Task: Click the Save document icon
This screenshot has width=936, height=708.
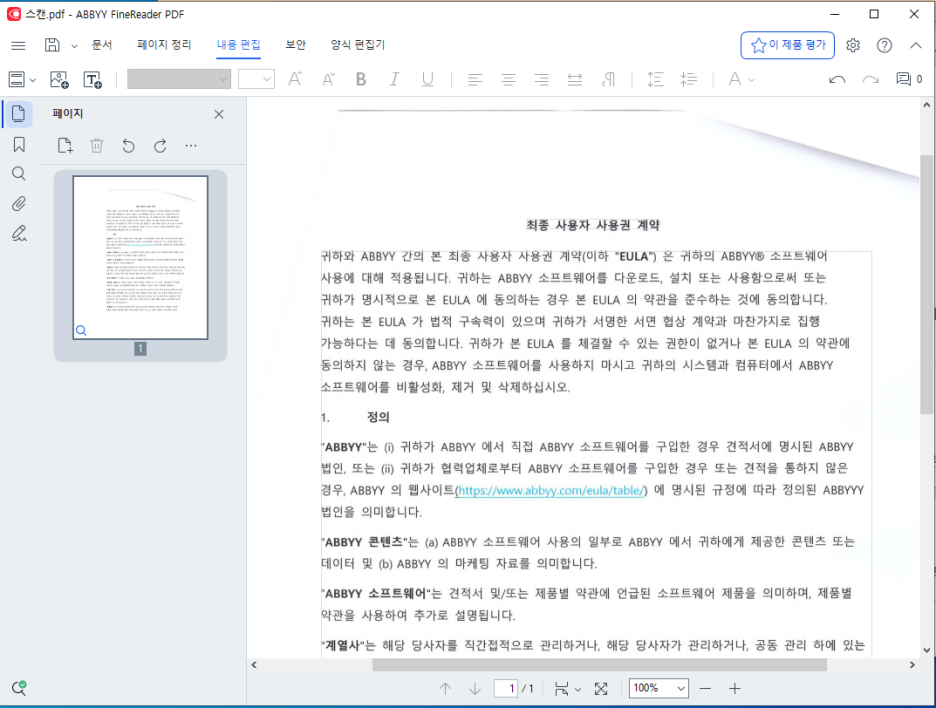Action: (x=53, y=45)
